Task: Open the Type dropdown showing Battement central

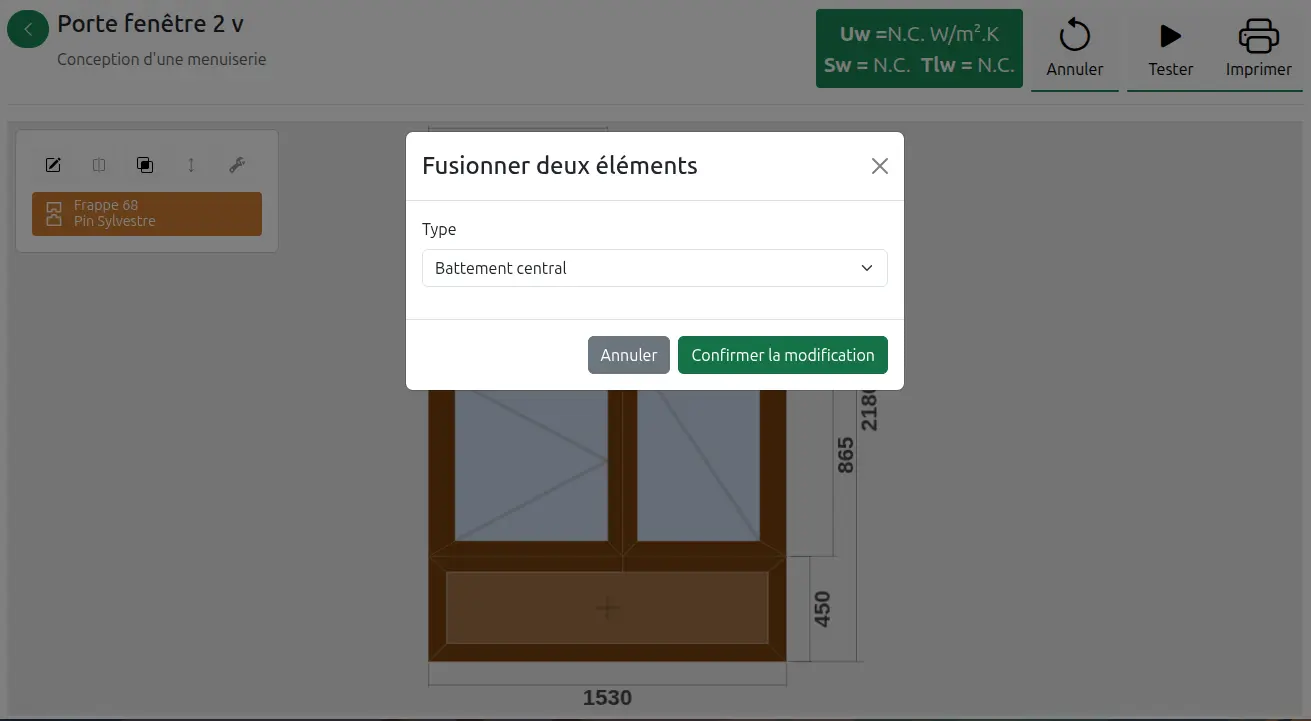Action: click(x=654, y=268)
